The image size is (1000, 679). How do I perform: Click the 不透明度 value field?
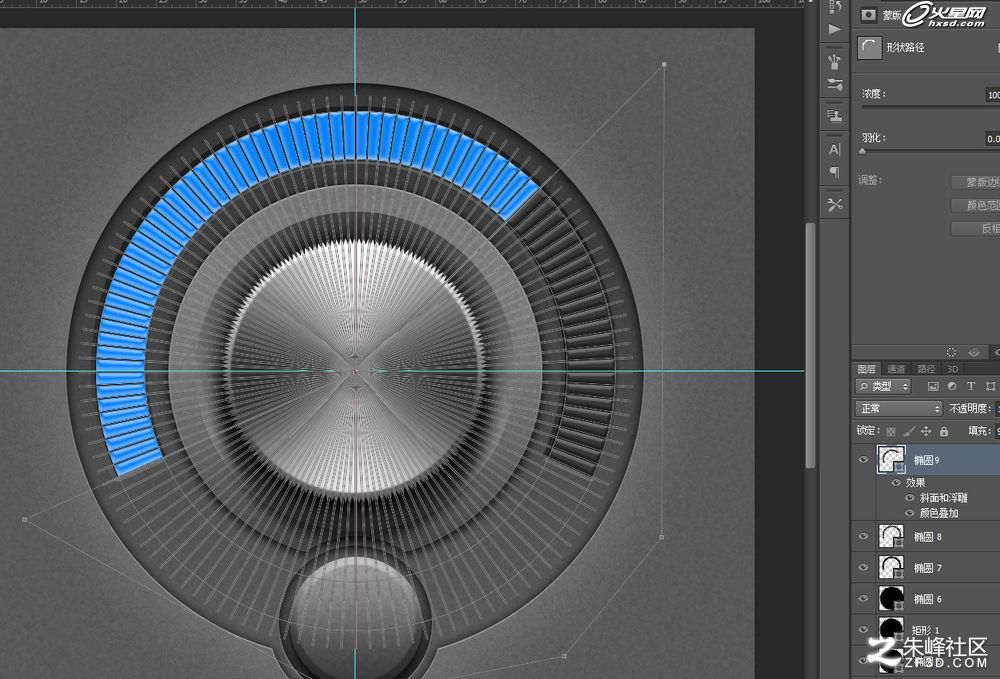[x=997, y=409]
